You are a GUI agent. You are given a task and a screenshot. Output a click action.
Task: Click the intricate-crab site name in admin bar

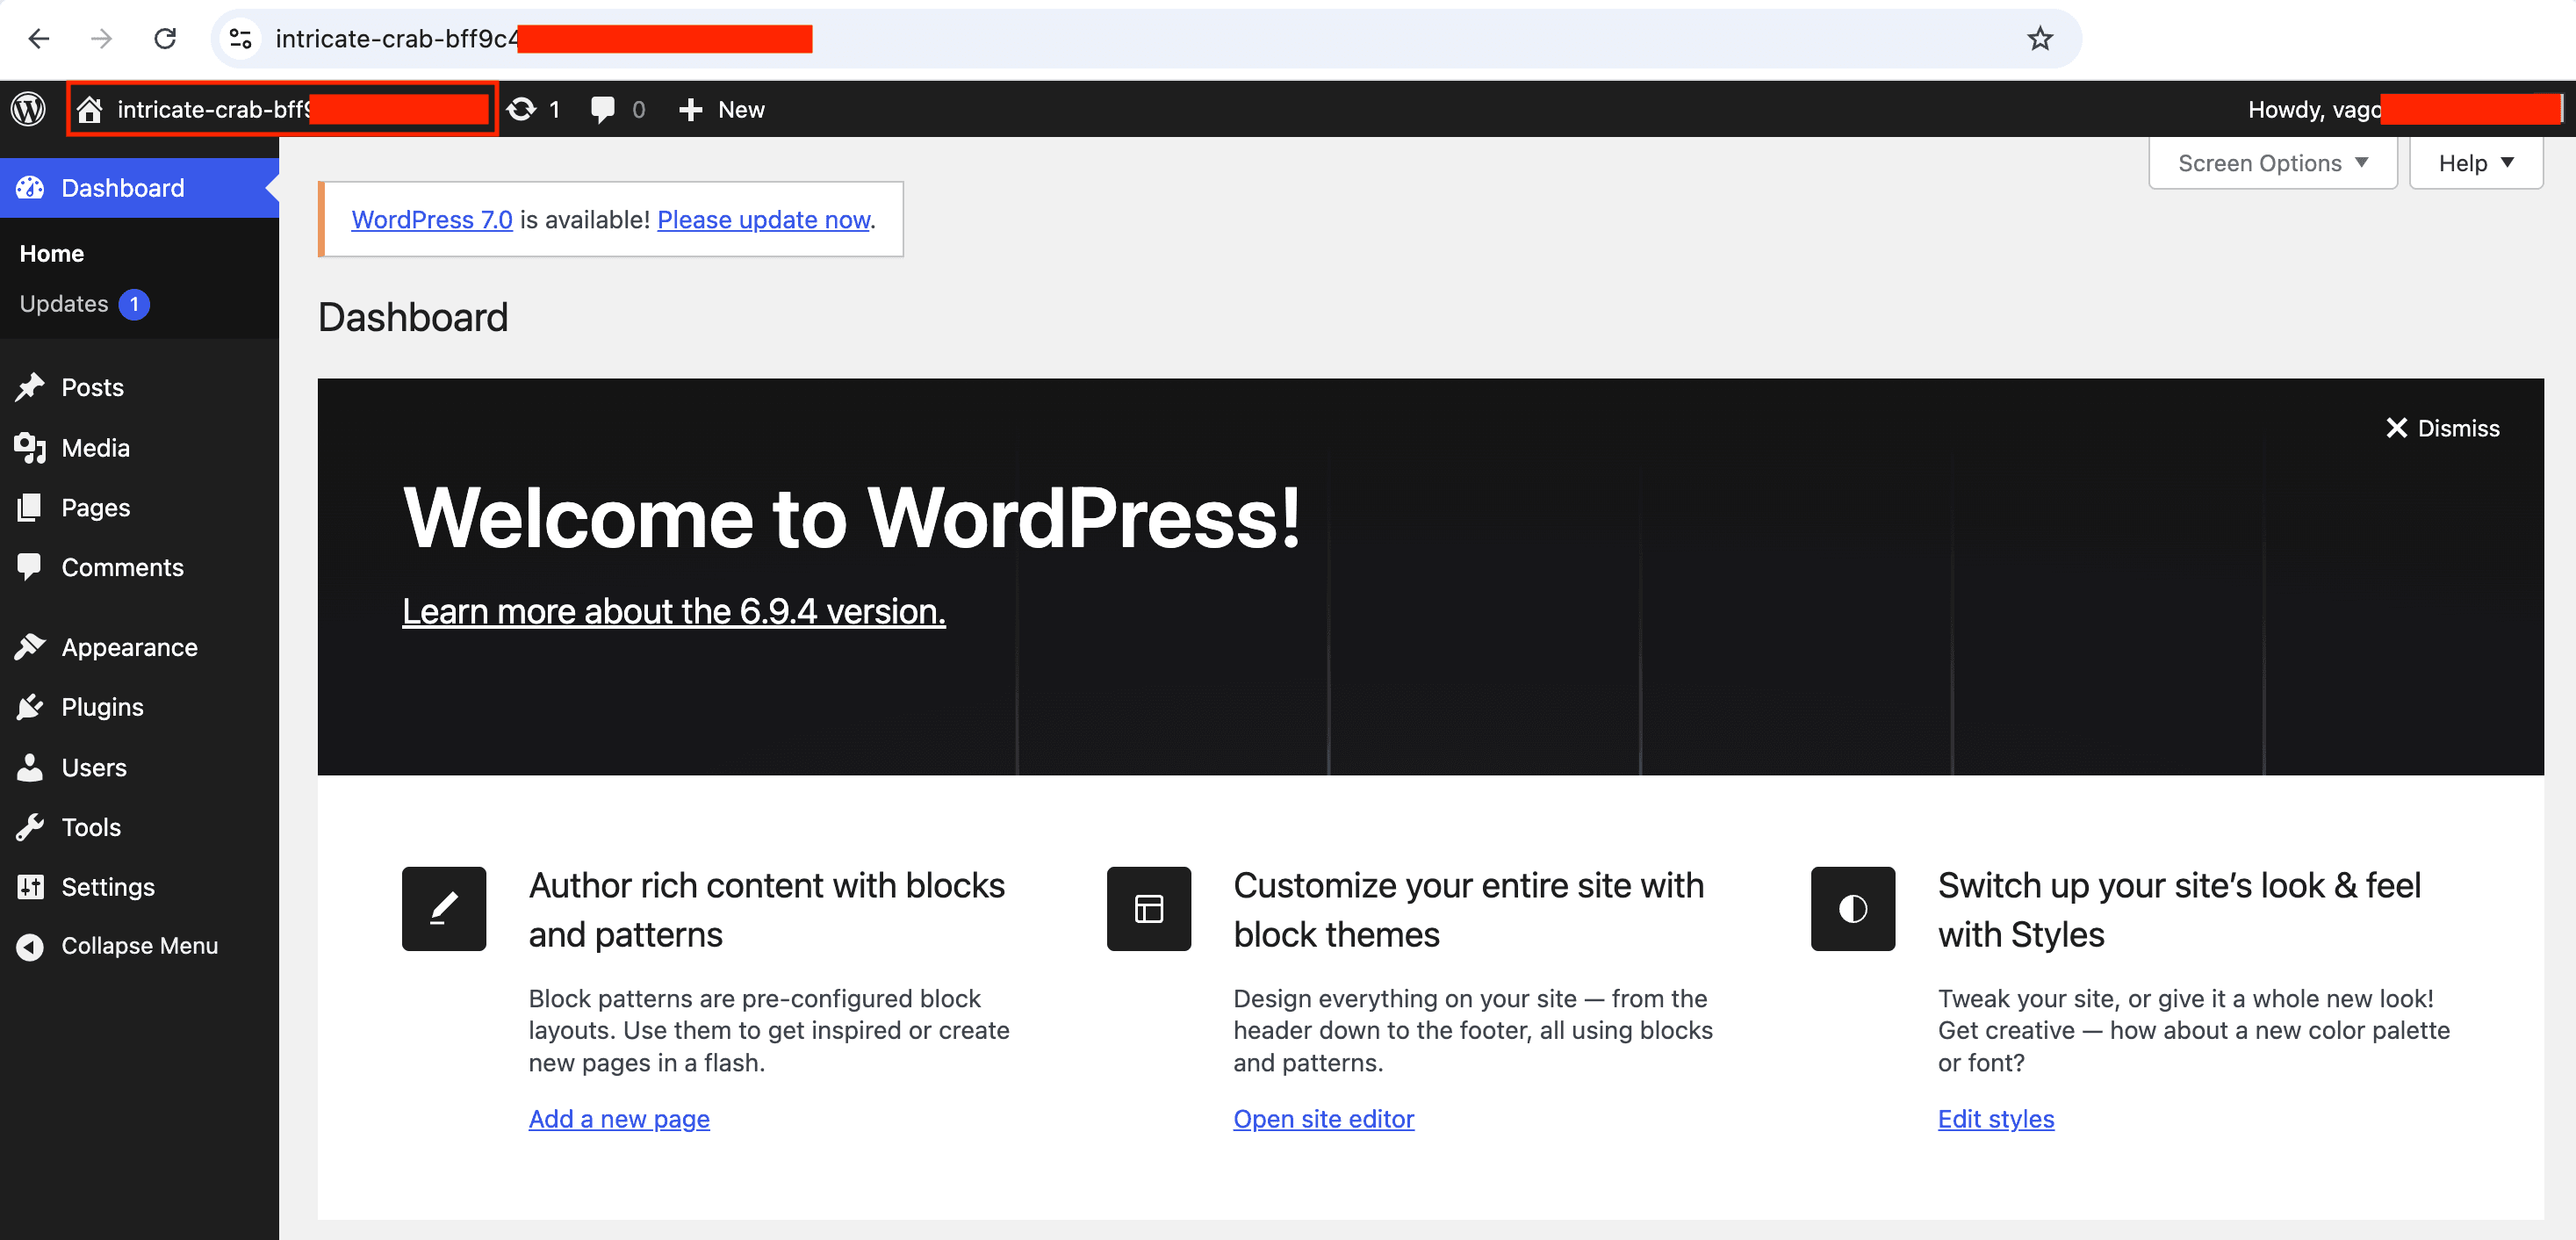tap(302, 109)
